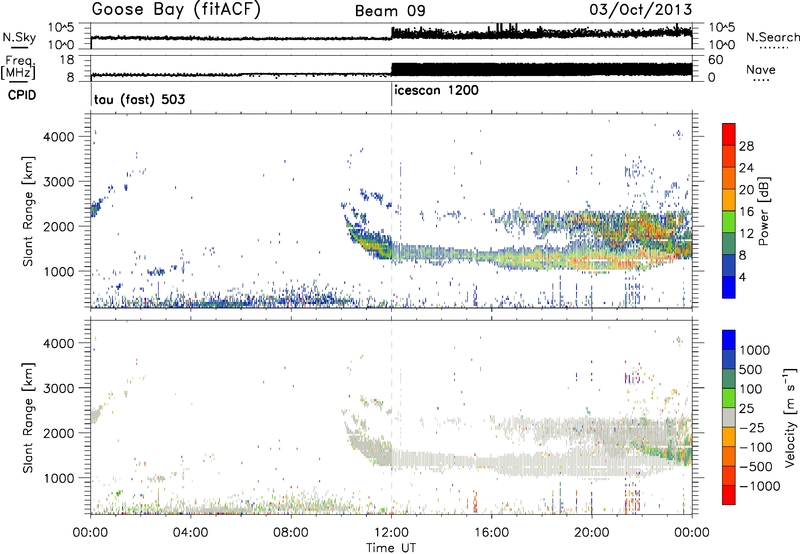Click the velocity panel 'Slant Range [km]' label
This screenshot has height=554, width=800.
coord(28,418)
